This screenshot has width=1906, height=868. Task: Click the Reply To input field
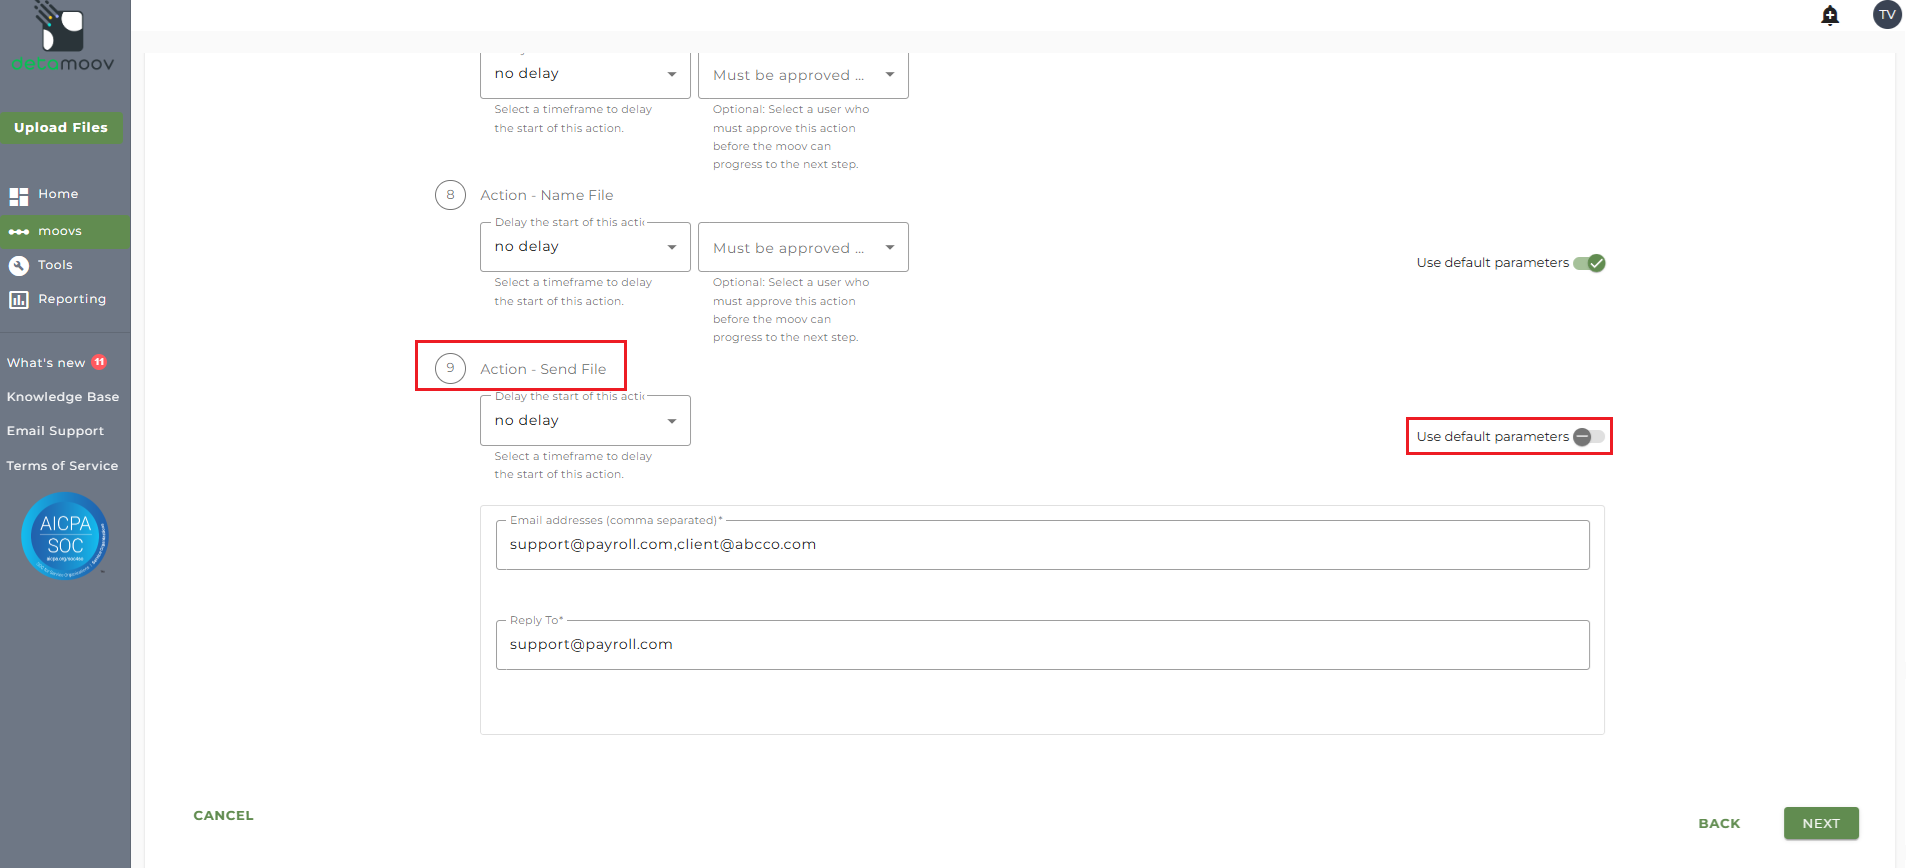tap(1042, 645)
